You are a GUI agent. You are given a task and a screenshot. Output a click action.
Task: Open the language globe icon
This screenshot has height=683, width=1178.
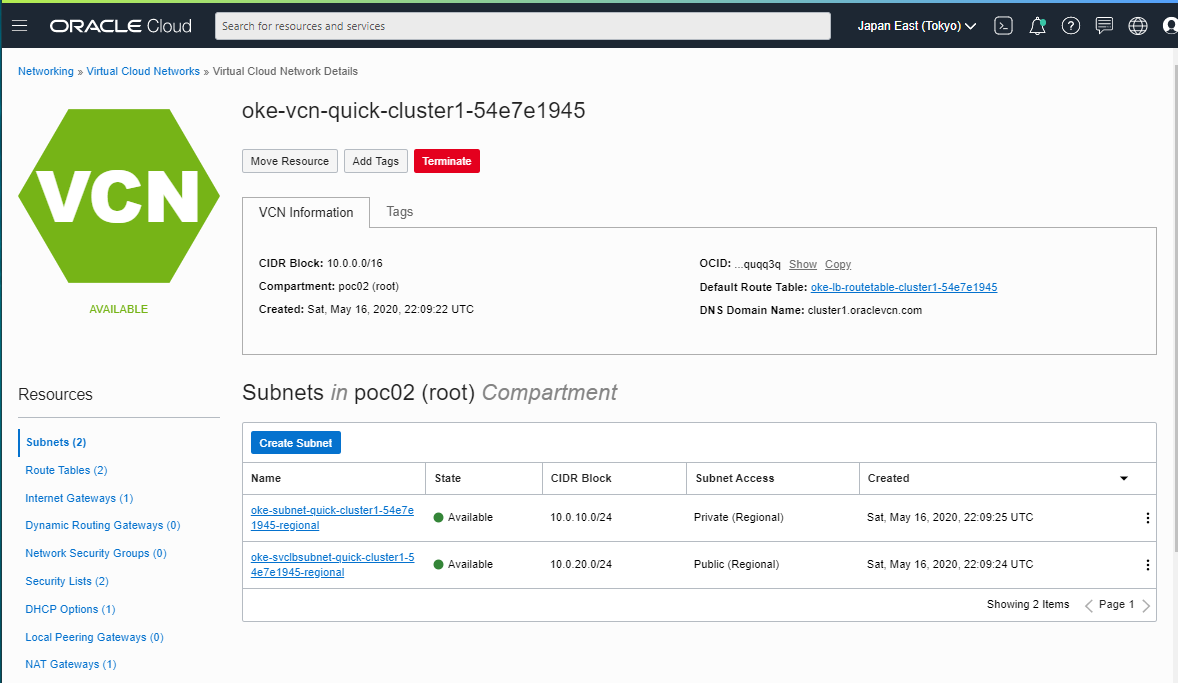pyautogui.click(x=1137, y=26)
